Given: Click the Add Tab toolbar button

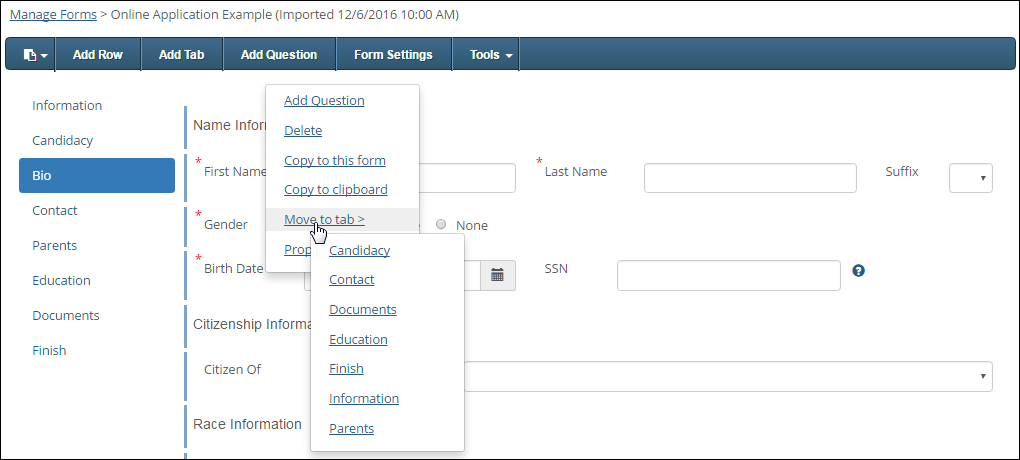Looking at the screenshot, I should 181,55.
